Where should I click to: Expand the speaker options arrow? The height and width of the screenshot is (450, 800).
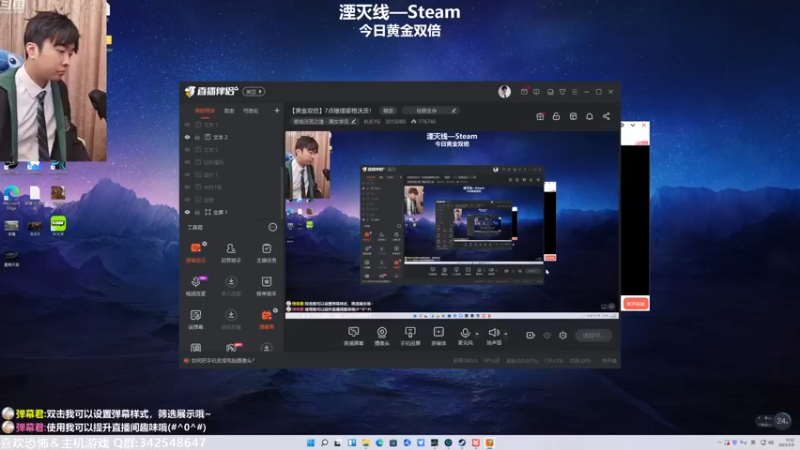[506, 334]
